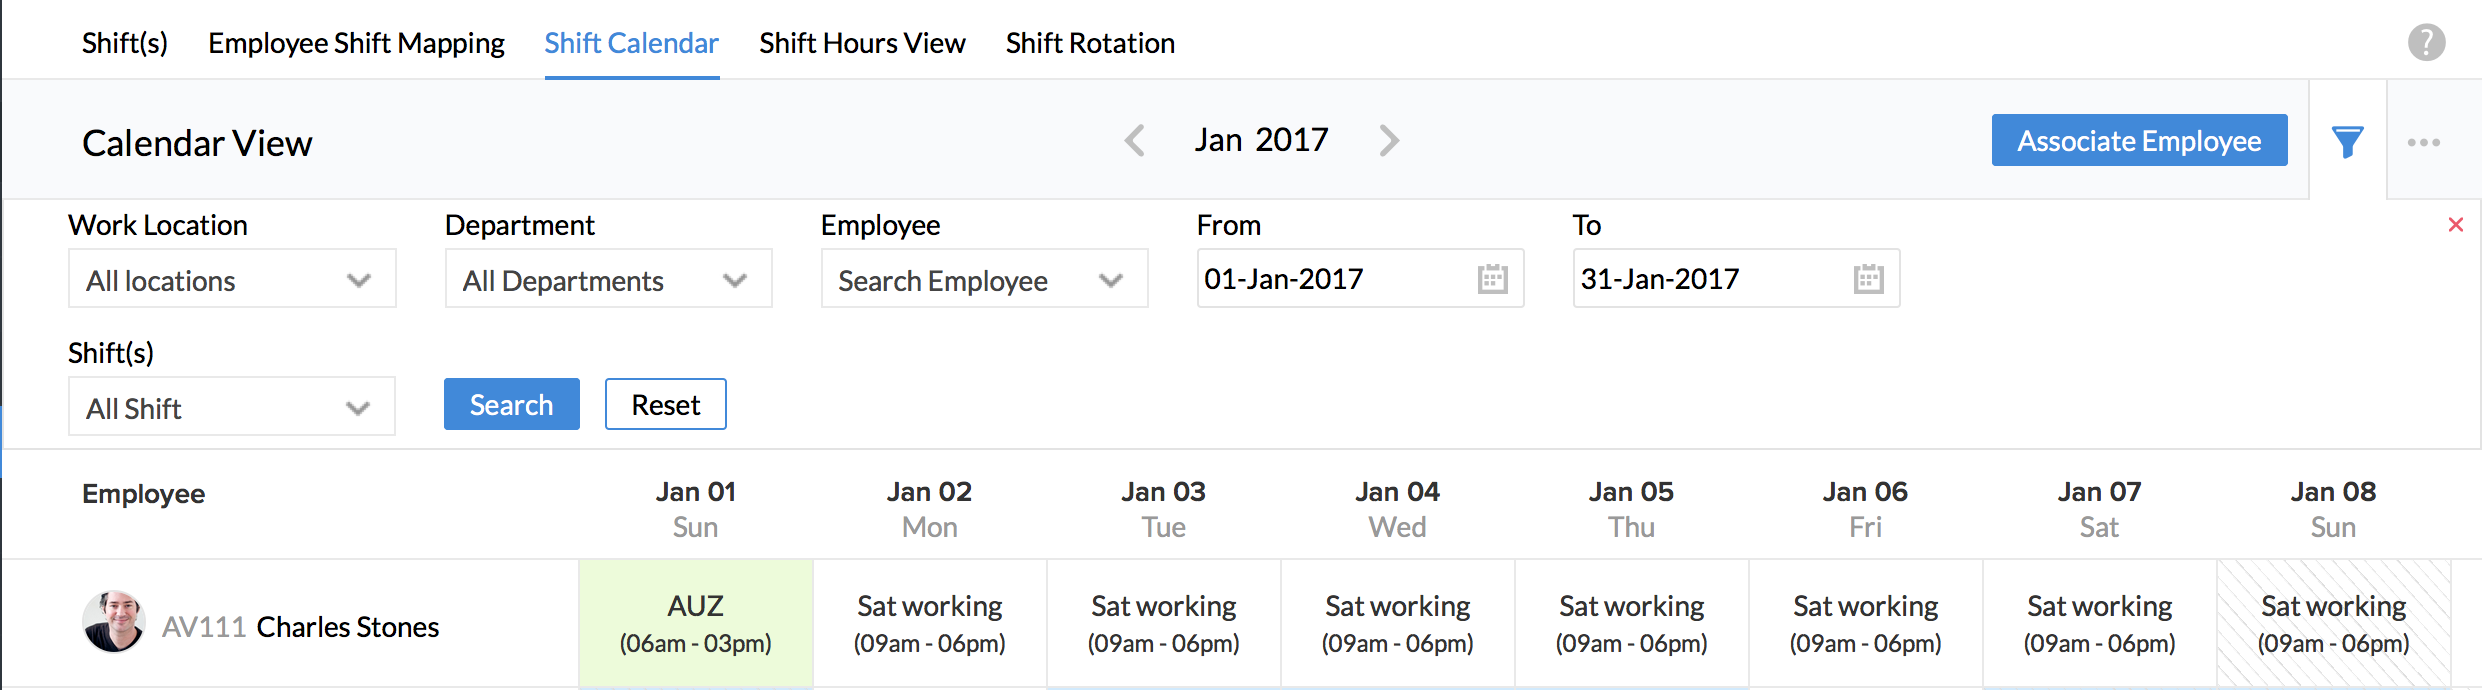Close the filter panel with red X
The image size is (2482, 690).
pos(2455,225)
